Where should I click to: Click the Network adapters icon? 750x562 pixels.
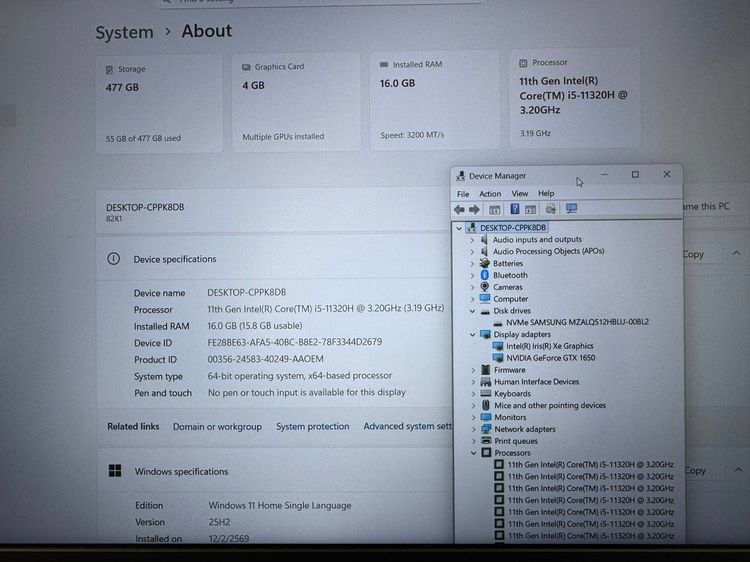pyautogui.click(x=486, y=429)
